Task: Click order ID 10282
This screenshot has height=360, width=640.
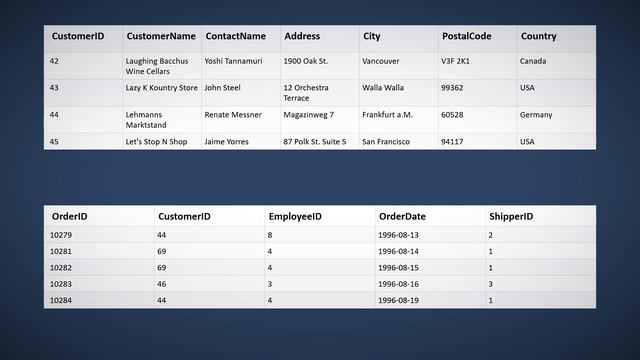Action: [61, 268]
